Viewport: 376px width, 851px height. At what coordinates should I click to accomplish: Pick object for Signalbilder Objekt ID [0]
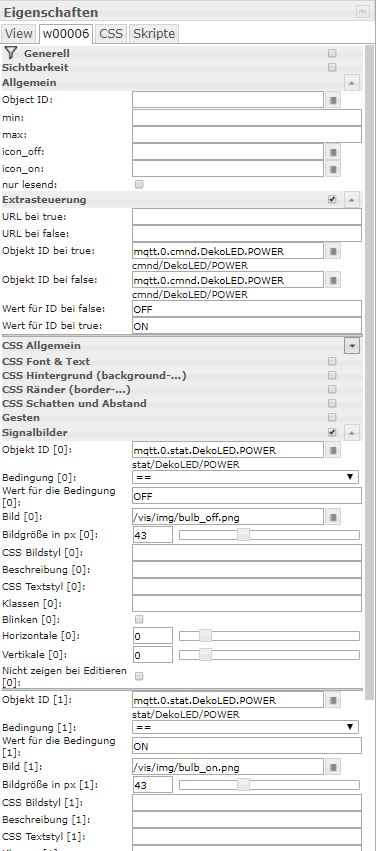(x=333, y=450)
